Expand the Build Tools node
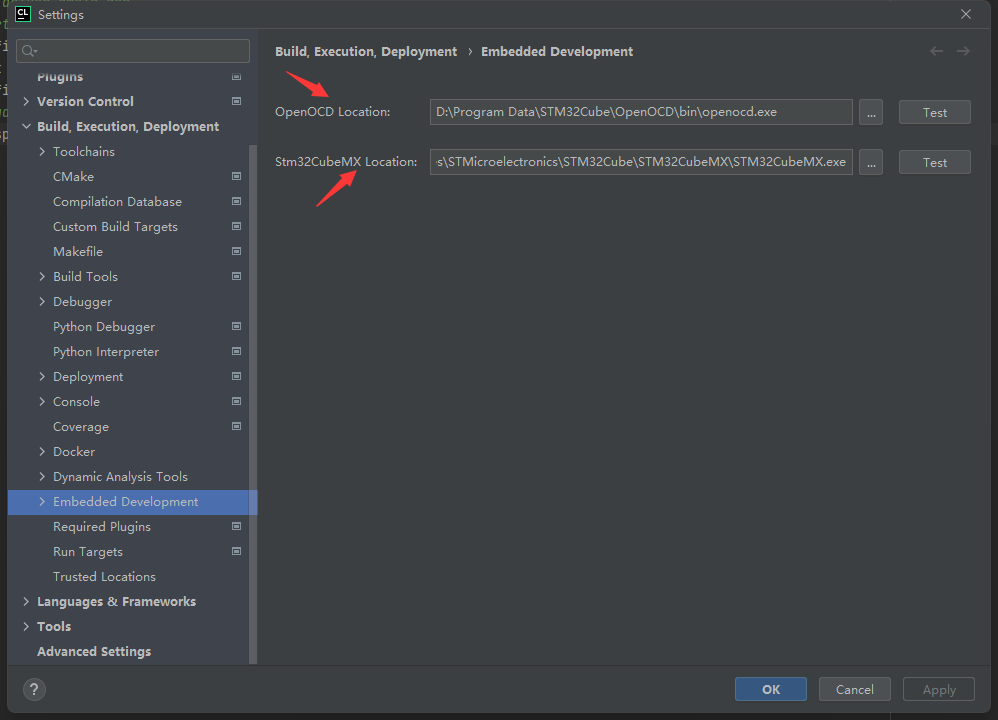Viewport: 998px width, 720px height. 42,276
